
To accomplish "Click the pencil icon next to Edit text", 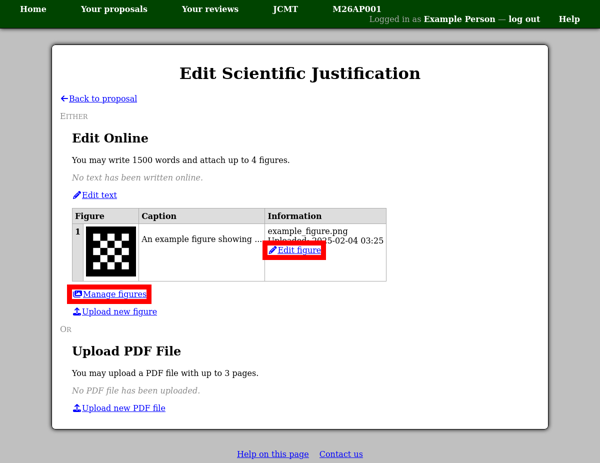I will point(77,195).
